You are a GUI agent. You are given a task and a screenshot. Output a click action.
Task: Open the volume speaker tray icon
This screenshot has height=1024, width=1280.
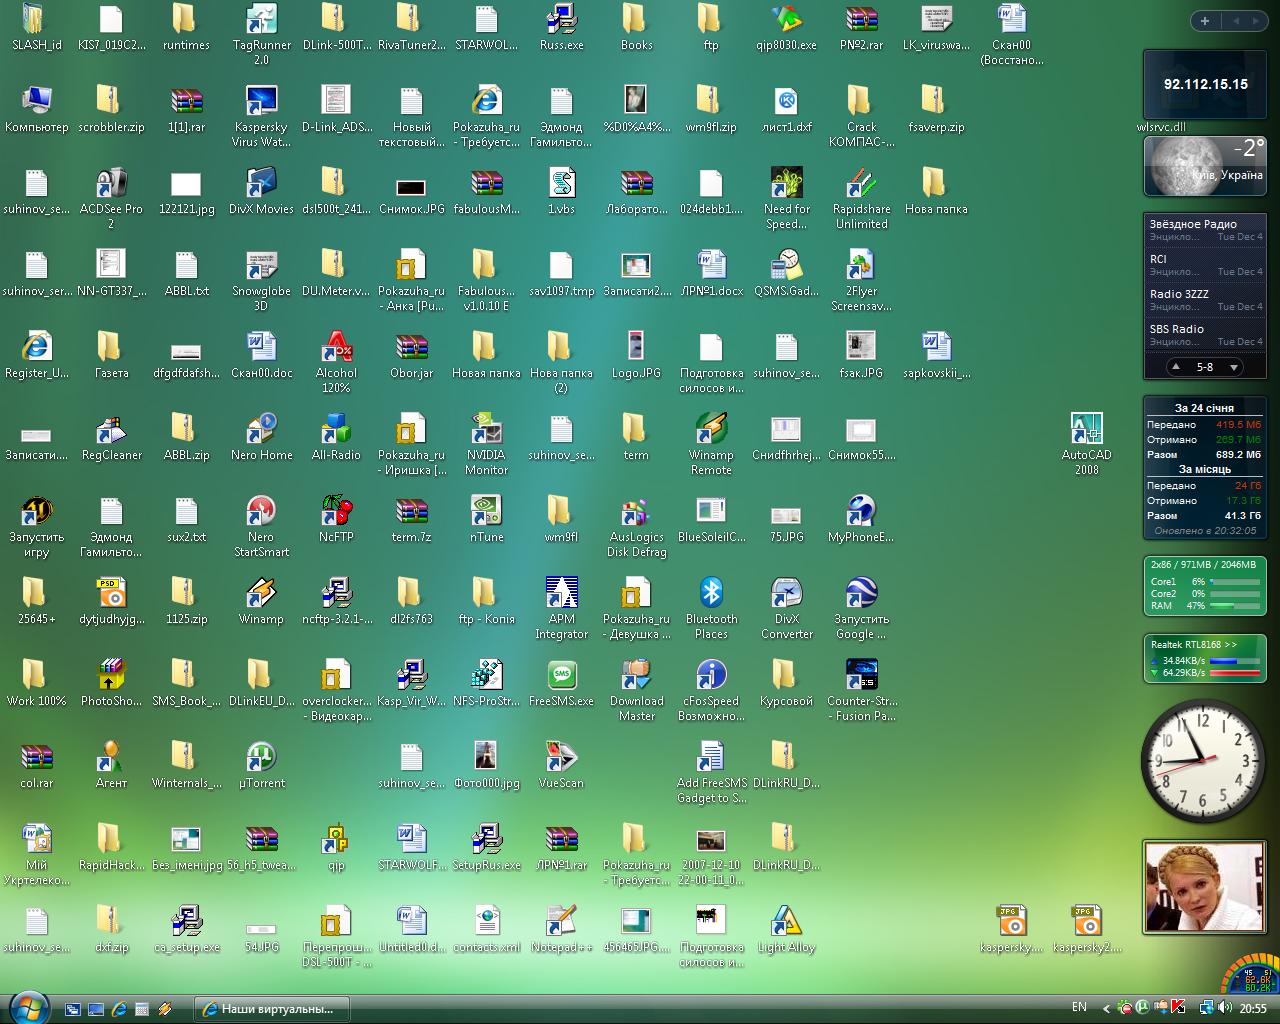click(x=1223, y=1008)
